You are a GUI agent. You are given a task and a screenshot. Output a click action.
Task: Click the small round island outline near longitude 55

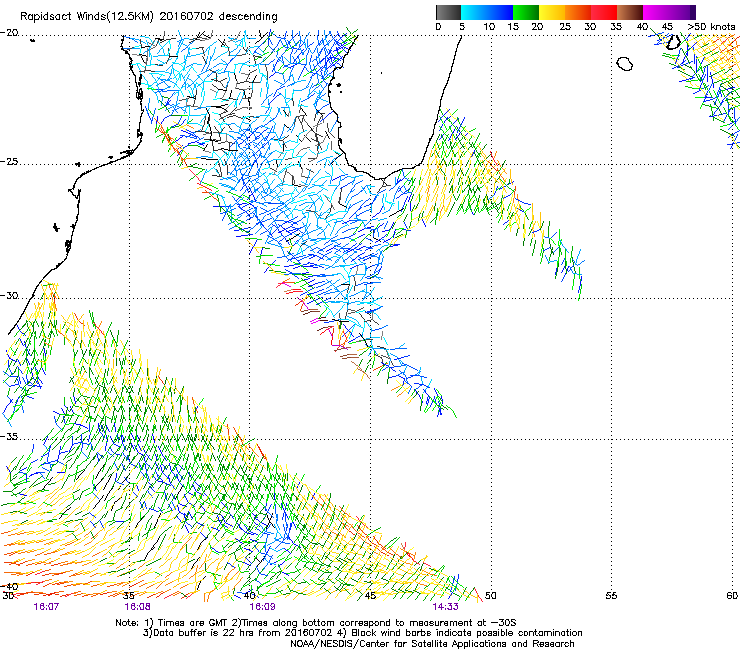[x=624, y=64]
